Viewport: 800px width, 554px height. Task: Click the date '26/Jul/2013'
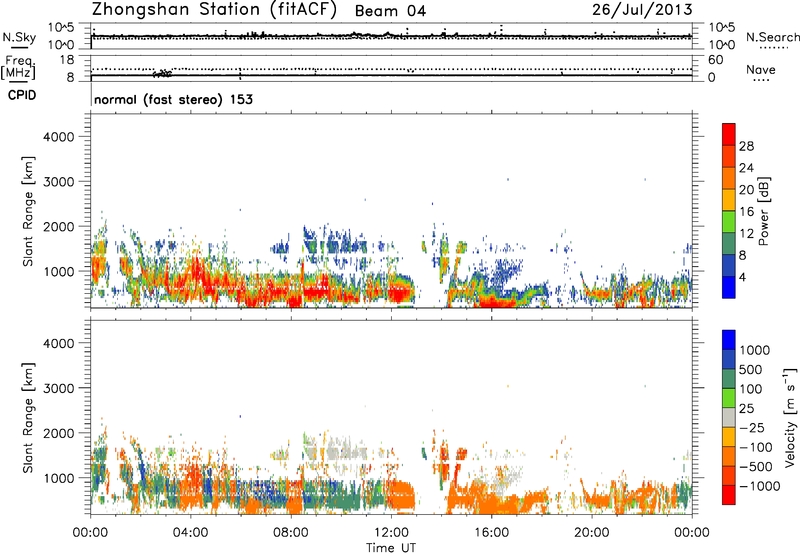tap(642, 10)
